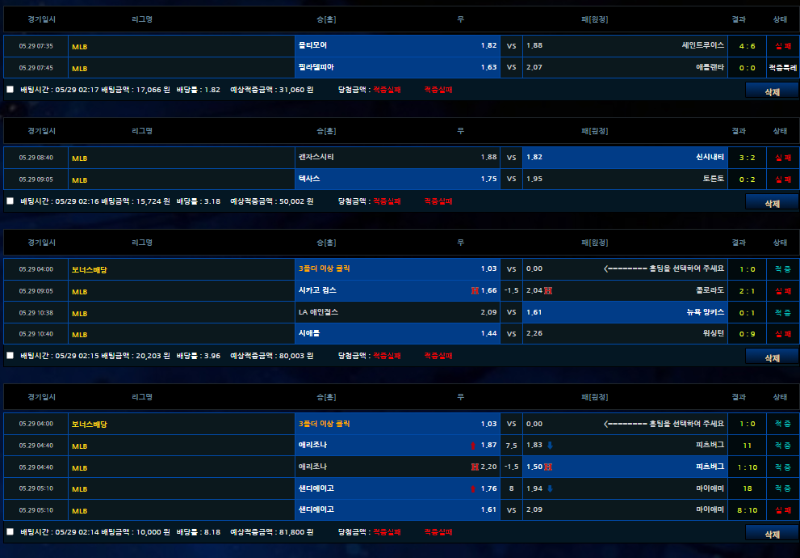
Task: Delete the bet with 배팅금액 10,000 원
Action: [x=772, y=534]
